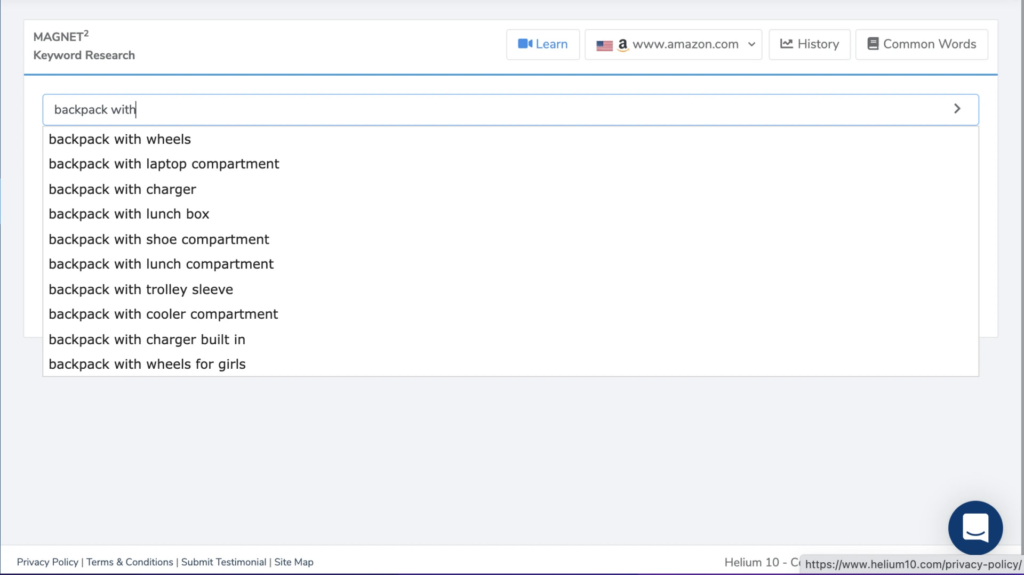This screenshot has width=1024, height=575.
Task: Select 'backpack with trolley sleeve' suggestion
Action: (x=141, y=289)
